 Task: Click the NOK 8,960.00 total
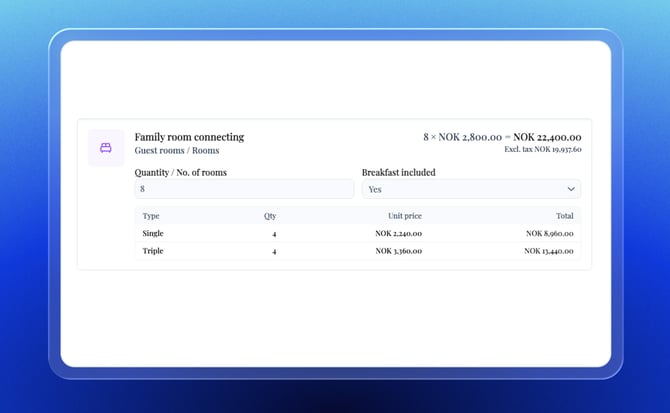coord(550,234)
